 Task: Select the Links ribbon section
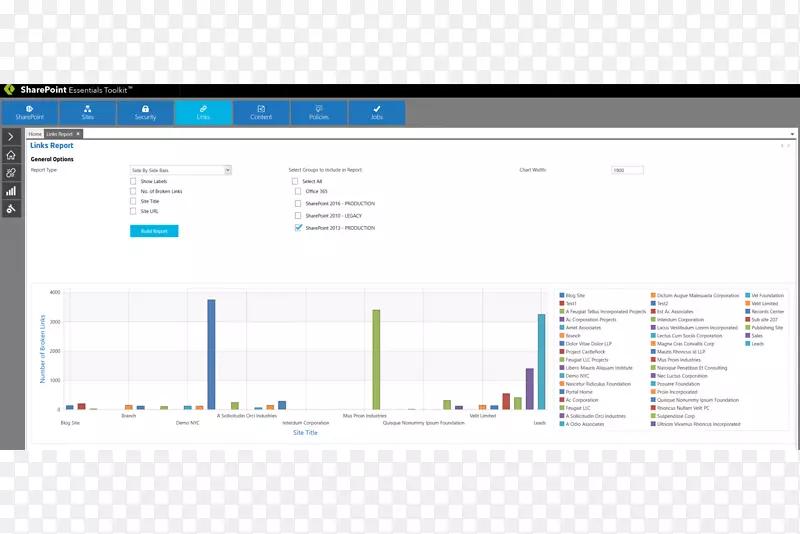(203, 112)
